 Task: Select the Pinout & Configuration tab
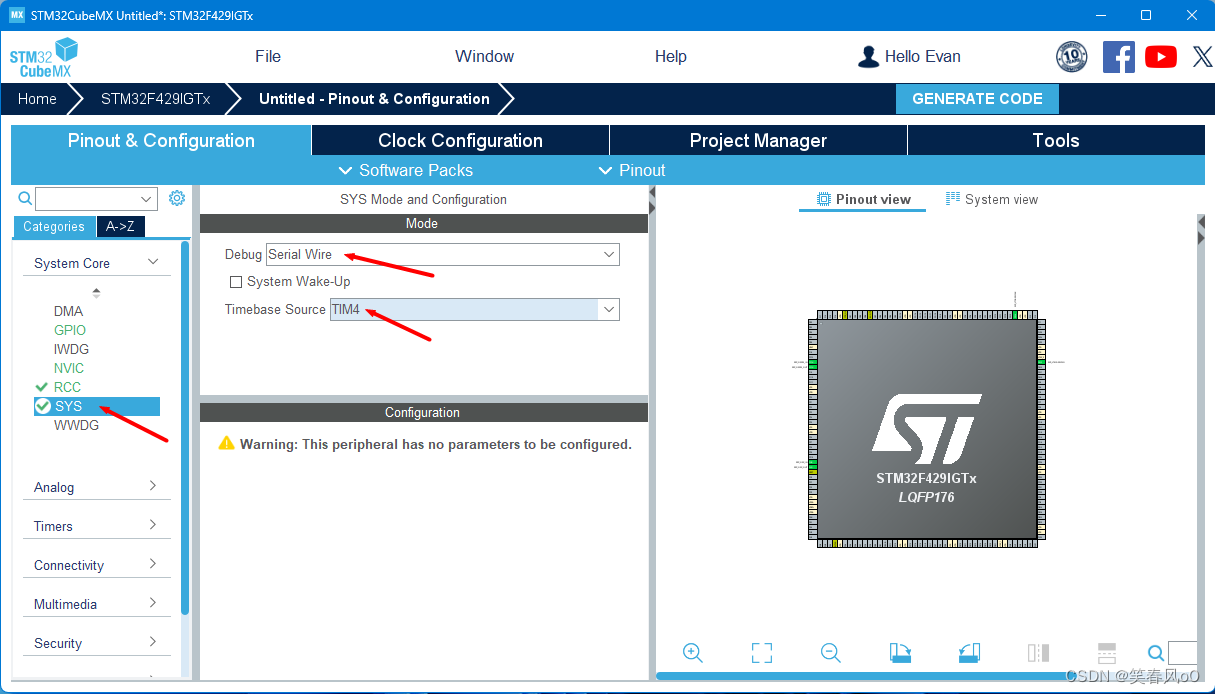(x=161, y=141)
